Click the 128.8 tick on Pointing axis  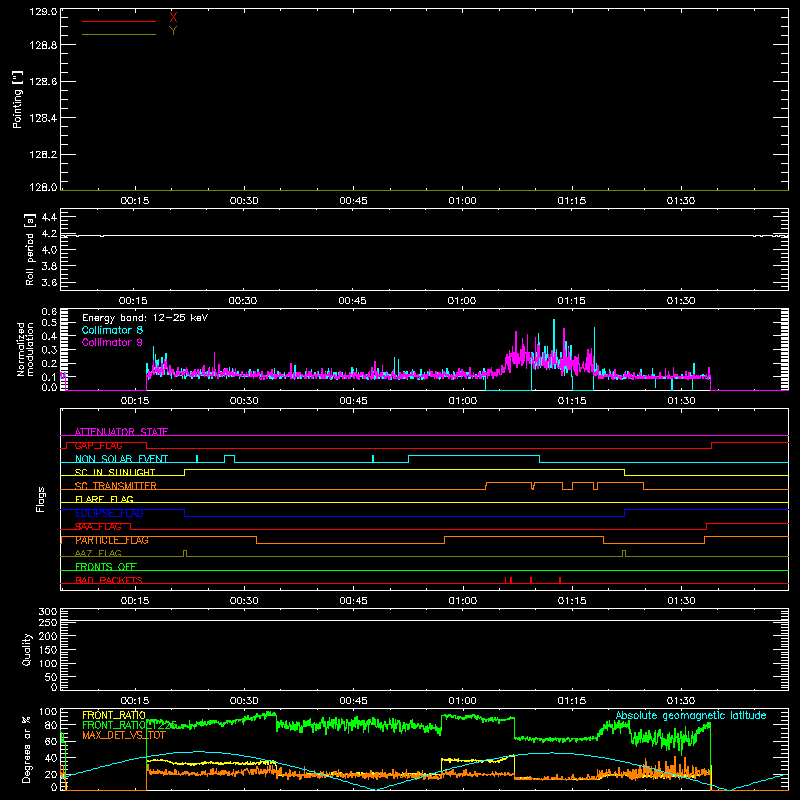pos(43,45)
